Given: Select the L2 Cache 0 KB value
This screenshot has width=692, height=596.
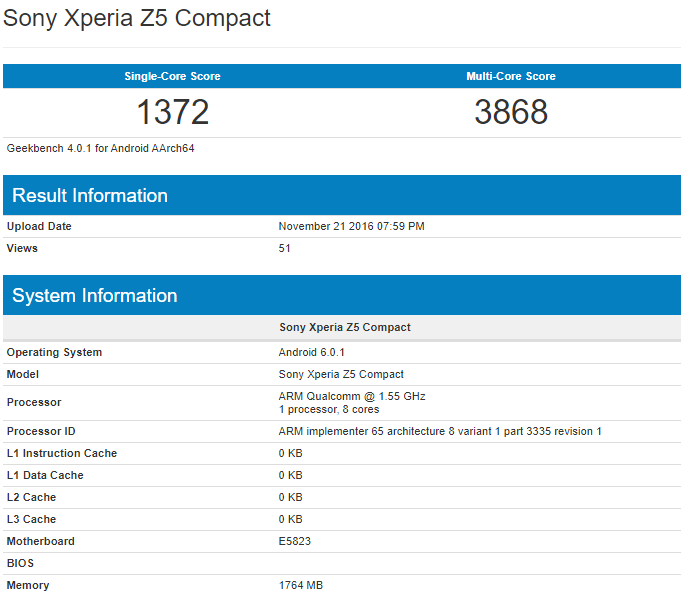Looking at the screenshot, I should click(x=290, y=498).
